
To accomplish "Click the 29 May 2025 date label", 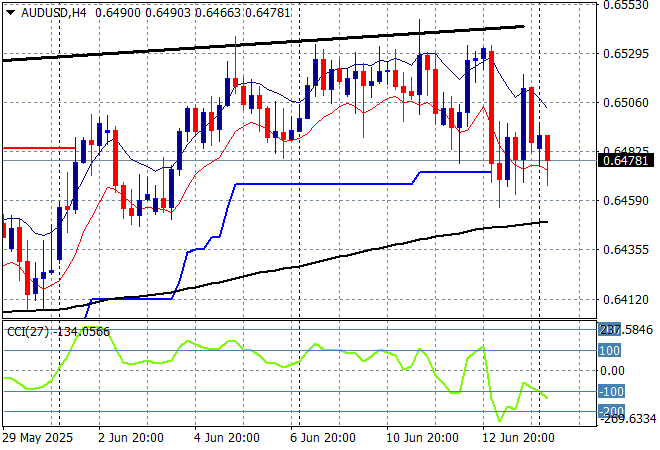I will pyautogui.click(x=38, y=437).
